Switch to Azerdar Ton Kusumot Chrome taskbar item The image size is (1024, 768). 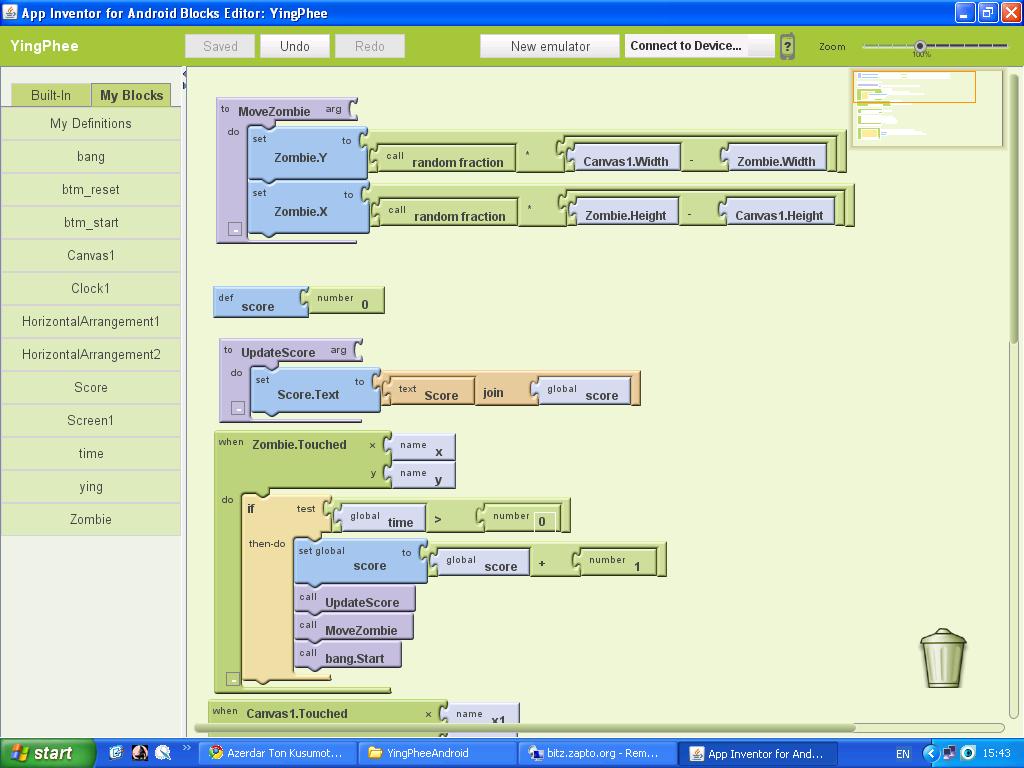278,753
